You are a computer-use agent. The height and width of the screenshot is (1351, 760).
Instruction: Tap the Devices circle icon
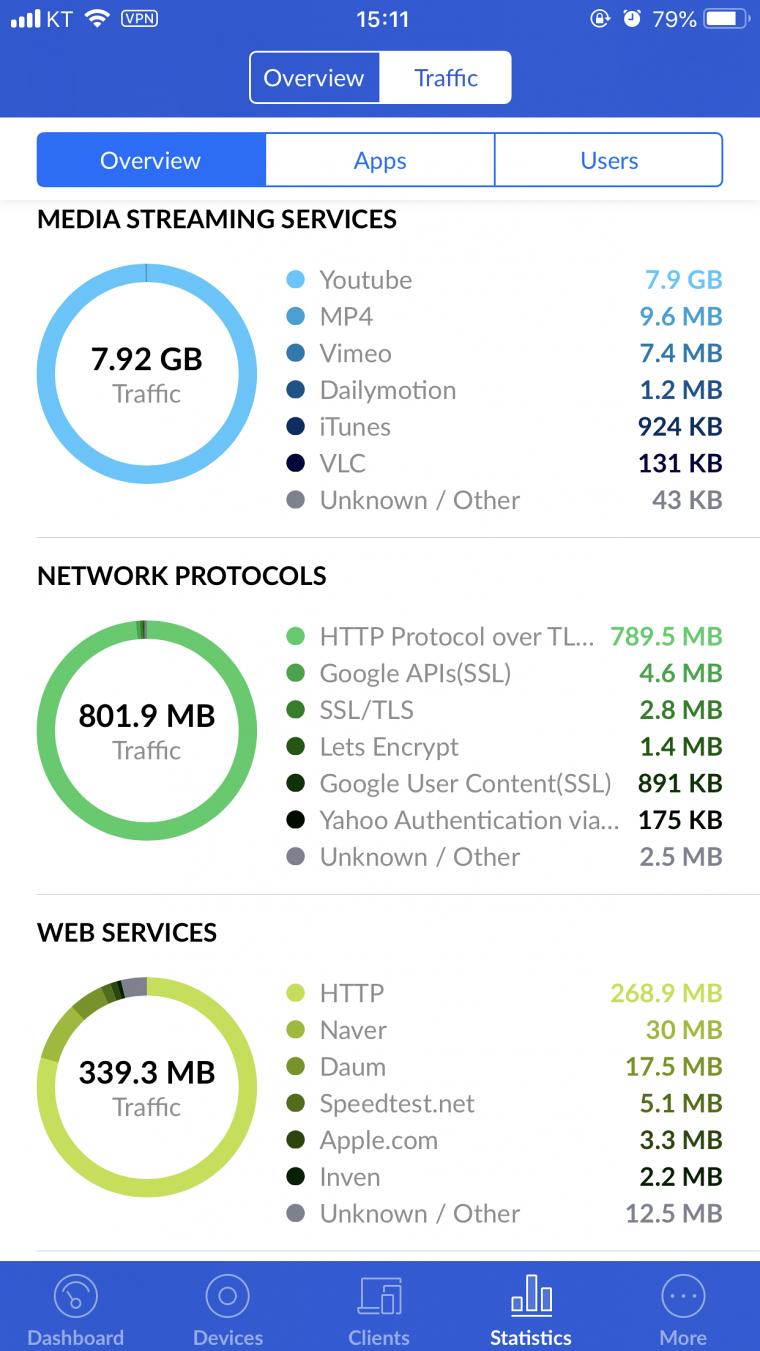click(x=227, y=1297)
